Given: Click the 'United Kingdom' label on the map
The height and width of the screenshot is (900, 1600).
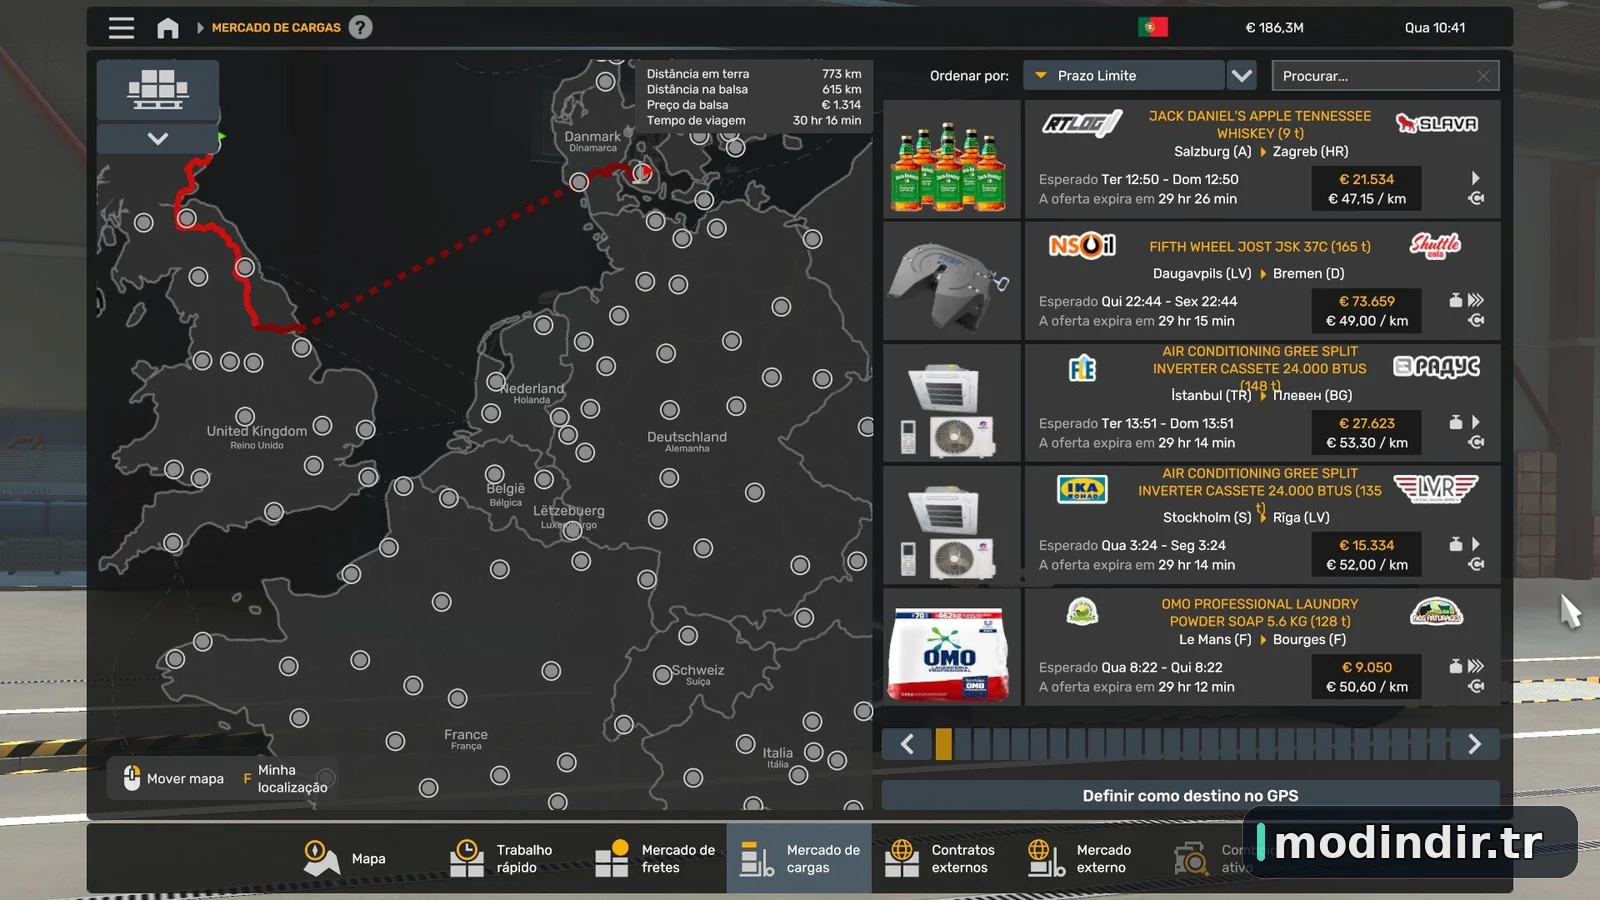Looking at the screenshot, I should click(257, 431).
